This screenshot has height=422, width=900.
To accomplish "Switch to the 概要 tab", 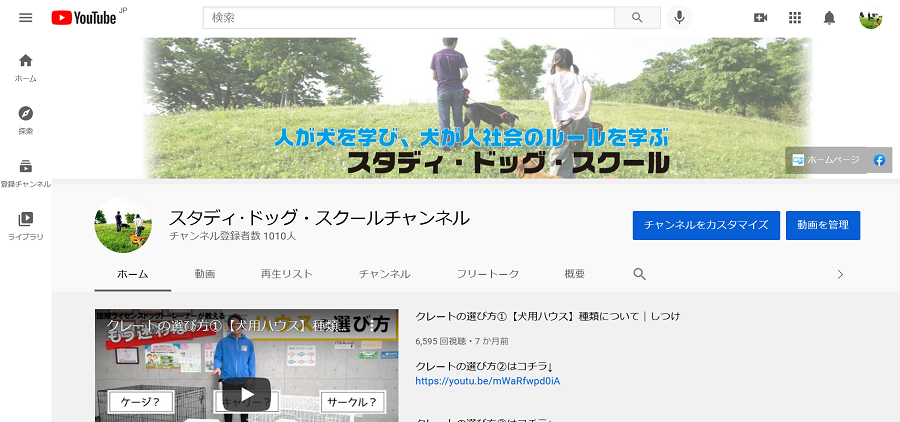I will 575,274.
